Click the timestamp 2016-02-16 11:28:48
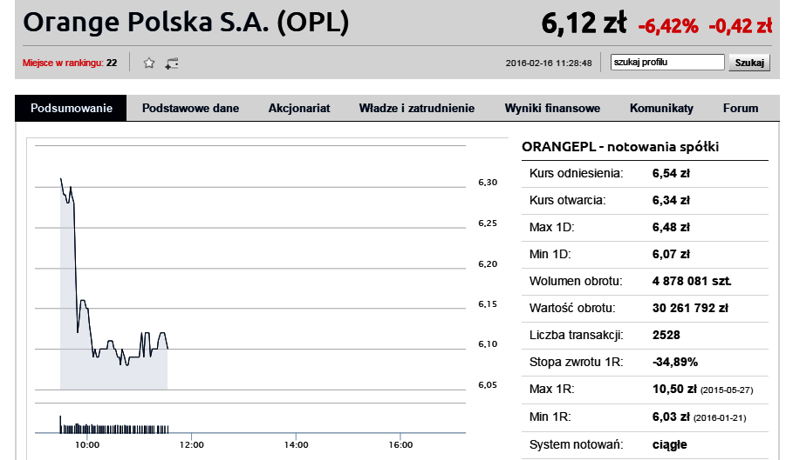The image size is (786, 460). point(548,63)
